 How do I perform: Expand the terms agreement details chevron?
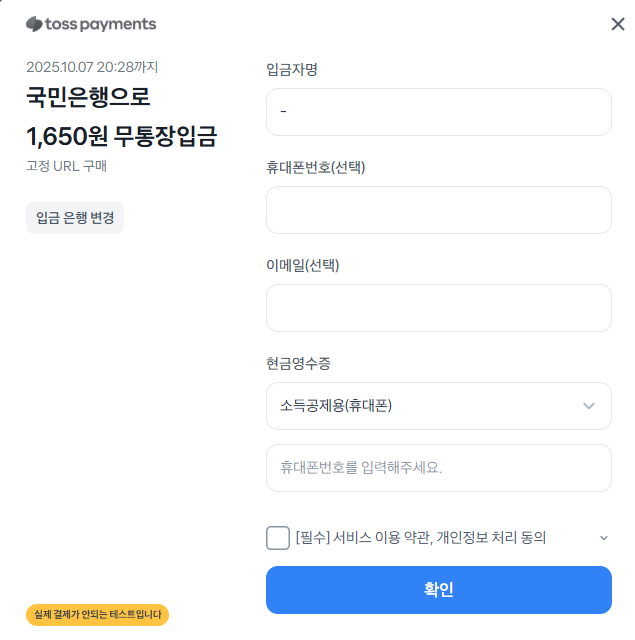[603, 538]
